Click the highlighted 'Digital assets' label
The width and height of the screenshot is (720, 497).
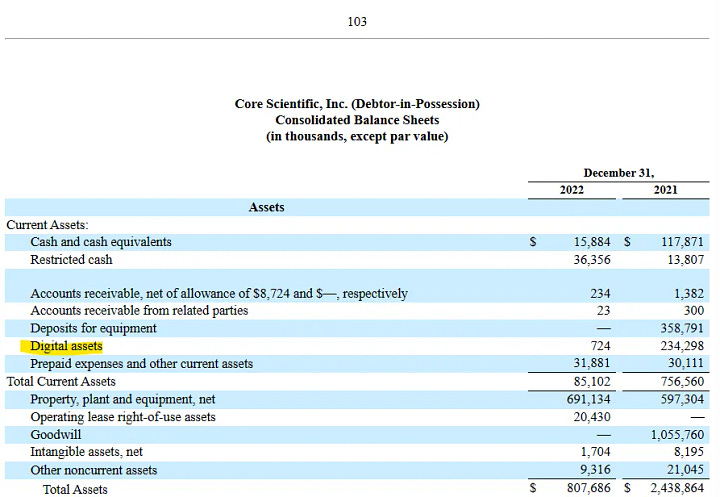(x=66, y=346)
